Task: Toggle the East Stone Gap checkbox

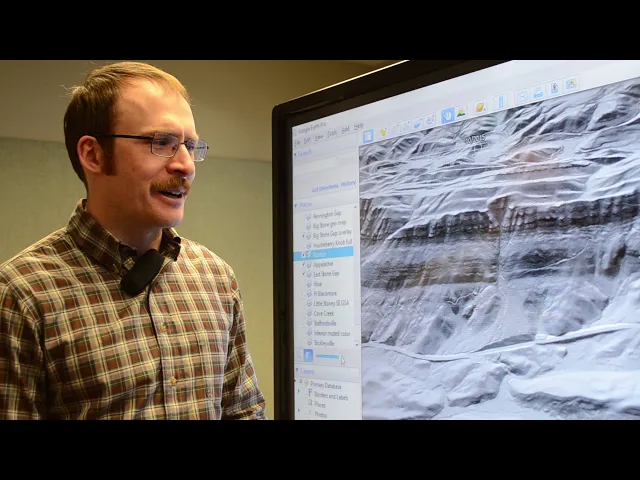Action: tap(308, 273)
